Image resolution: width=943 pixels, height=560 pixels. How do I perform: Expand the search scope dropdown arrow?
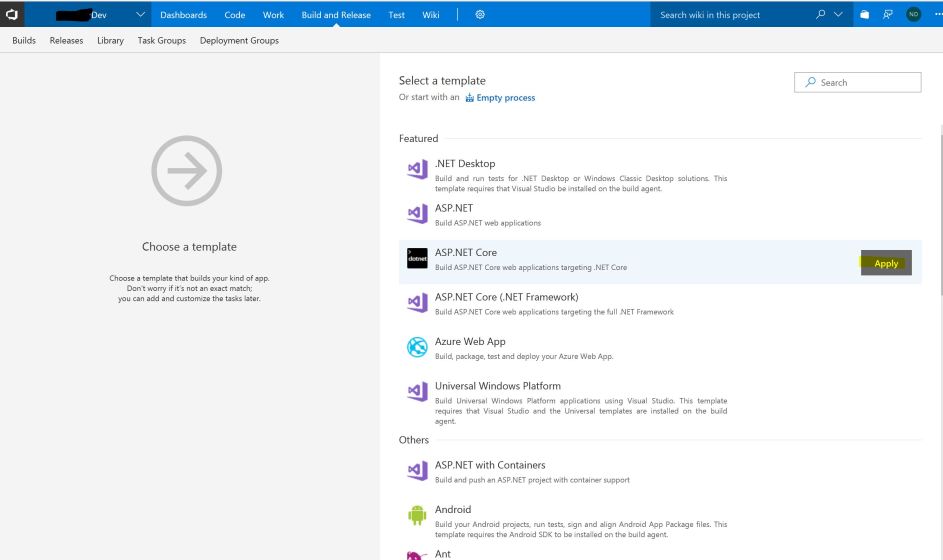[838, 15]
